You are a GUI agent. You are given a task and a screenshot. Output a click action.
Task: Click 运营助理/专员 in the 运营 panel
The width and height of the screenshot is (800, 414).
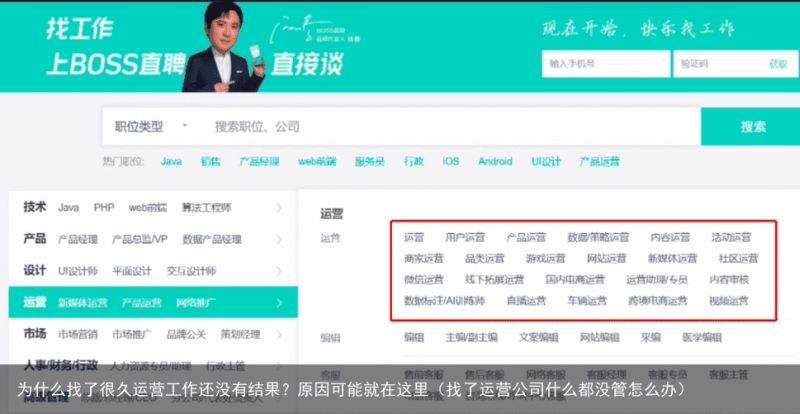pos(657,279)
